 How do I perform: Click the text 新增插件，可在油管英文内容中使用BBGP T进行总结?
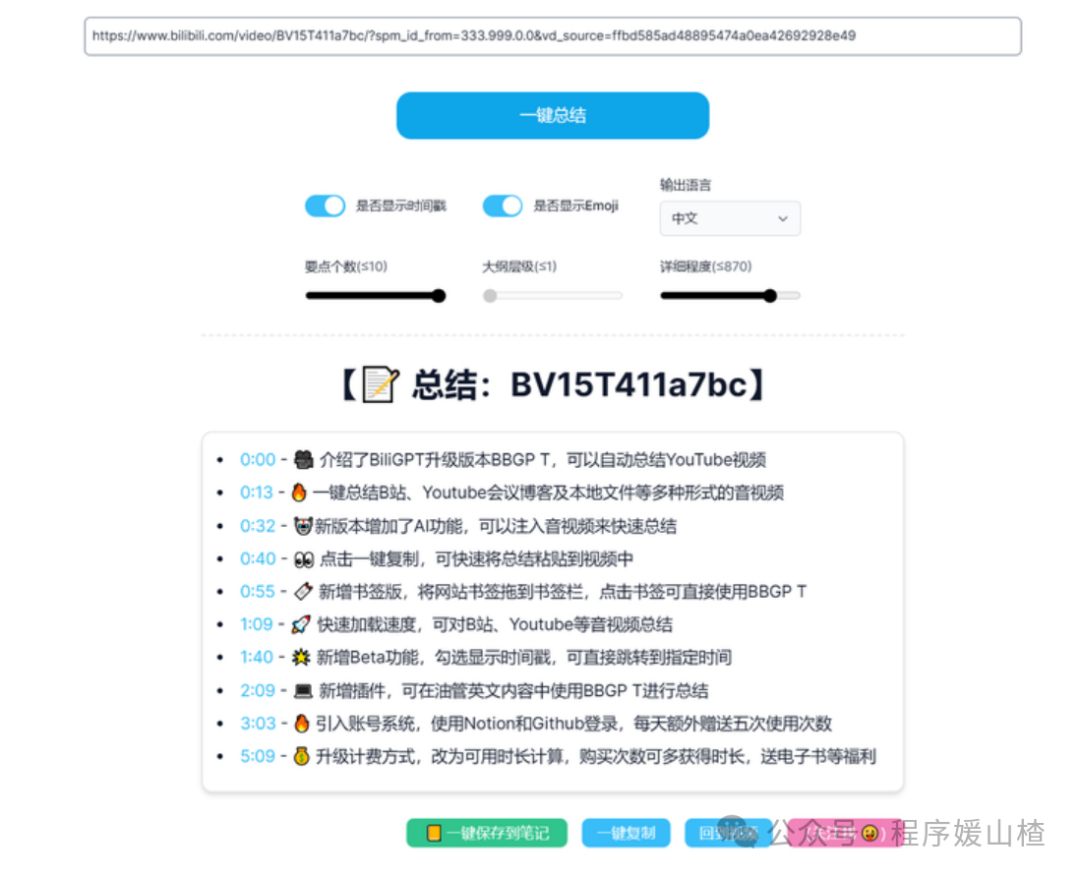[514, 691]
